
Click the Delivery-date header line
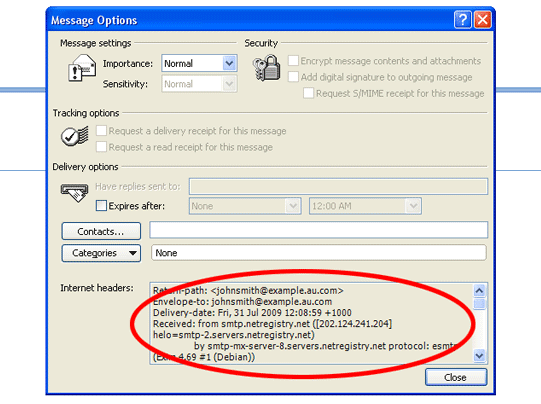pos(252,313)
